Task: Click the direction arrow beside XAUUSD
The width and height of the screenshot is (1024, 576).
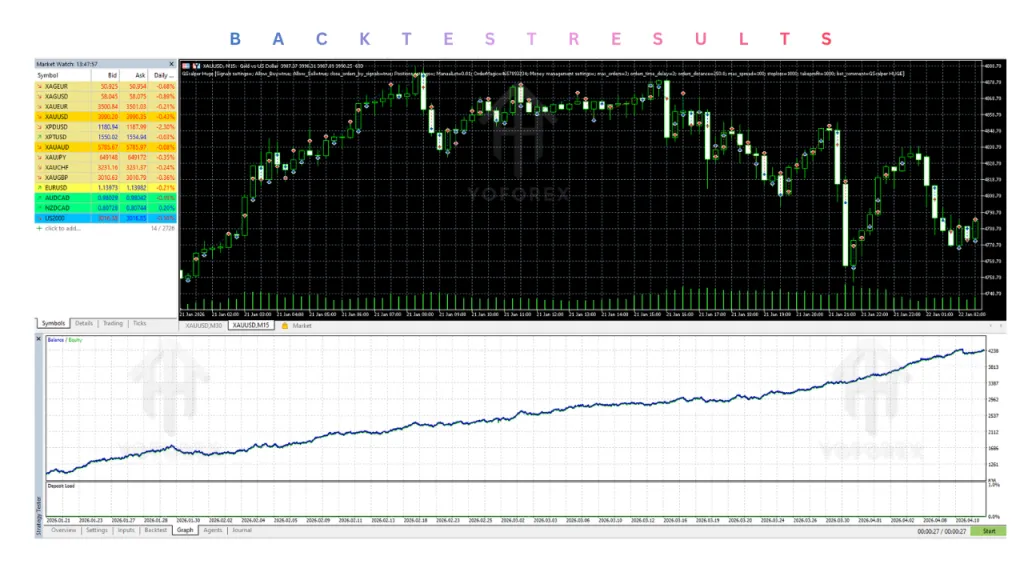Action: coord(39,117)
